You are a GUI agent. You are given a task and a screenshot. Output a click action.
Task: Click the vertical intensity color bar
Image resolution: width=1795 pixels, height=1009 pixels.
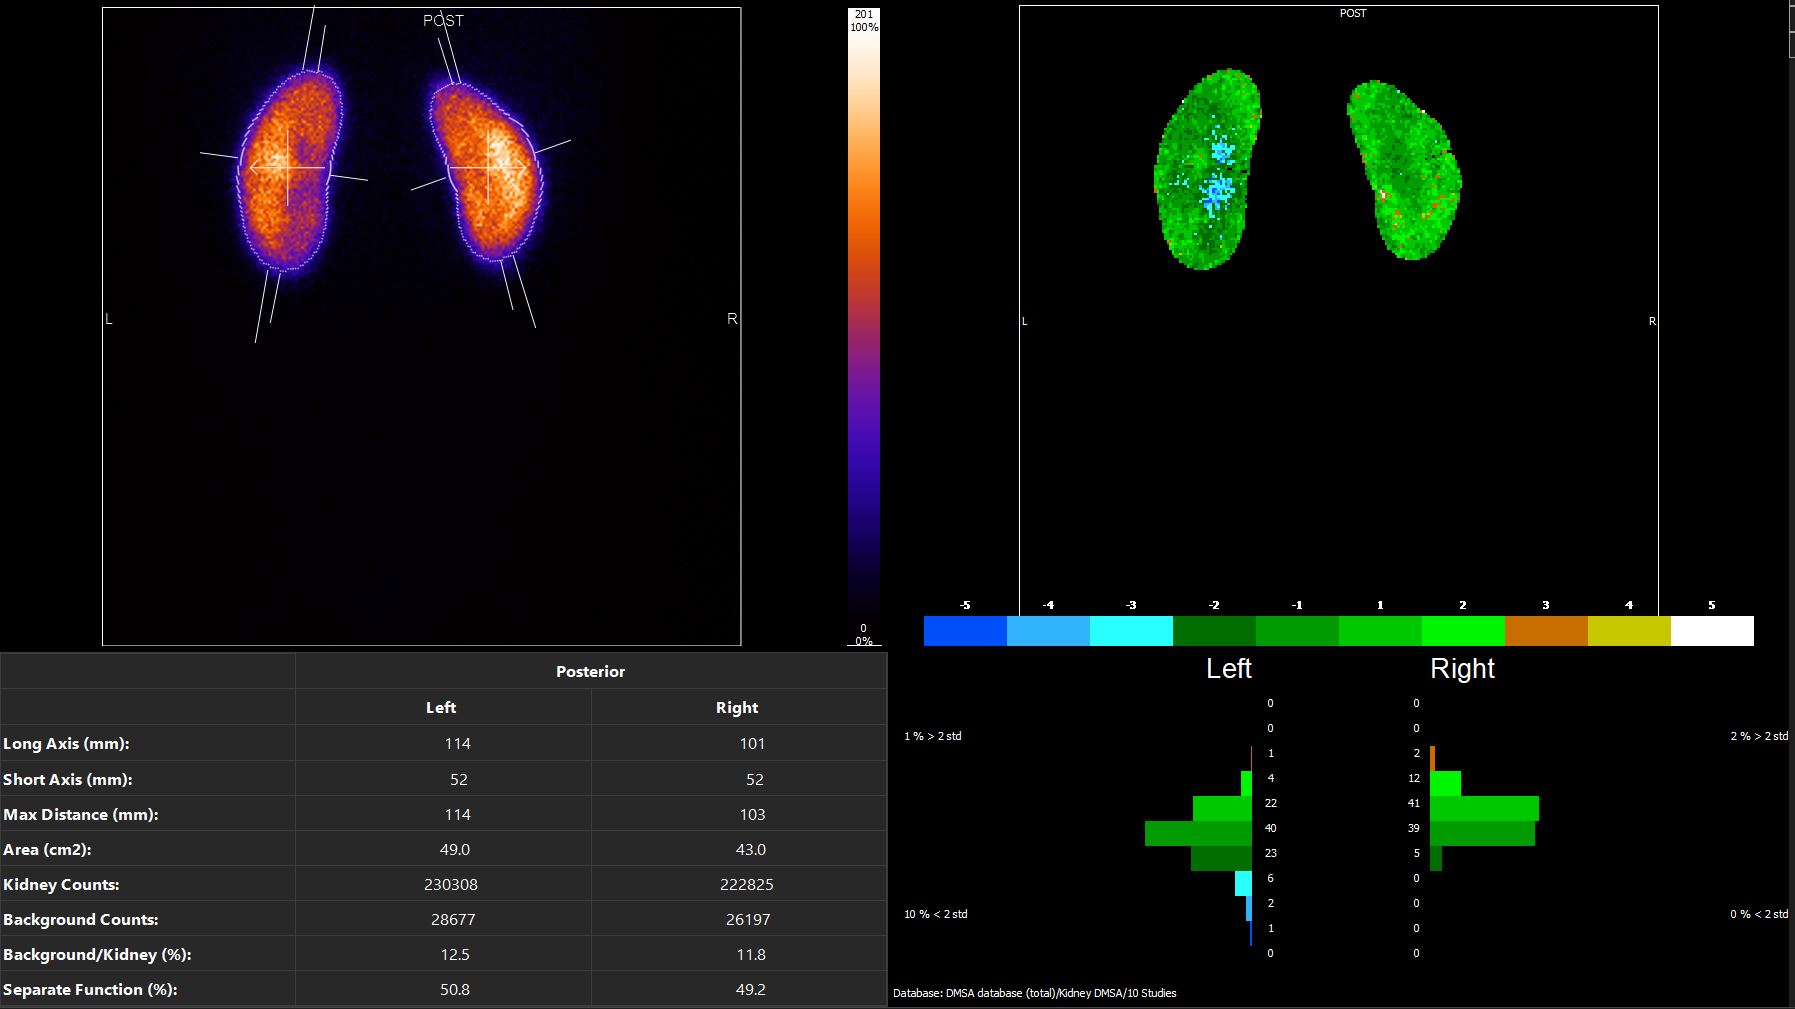coord(864,325)
